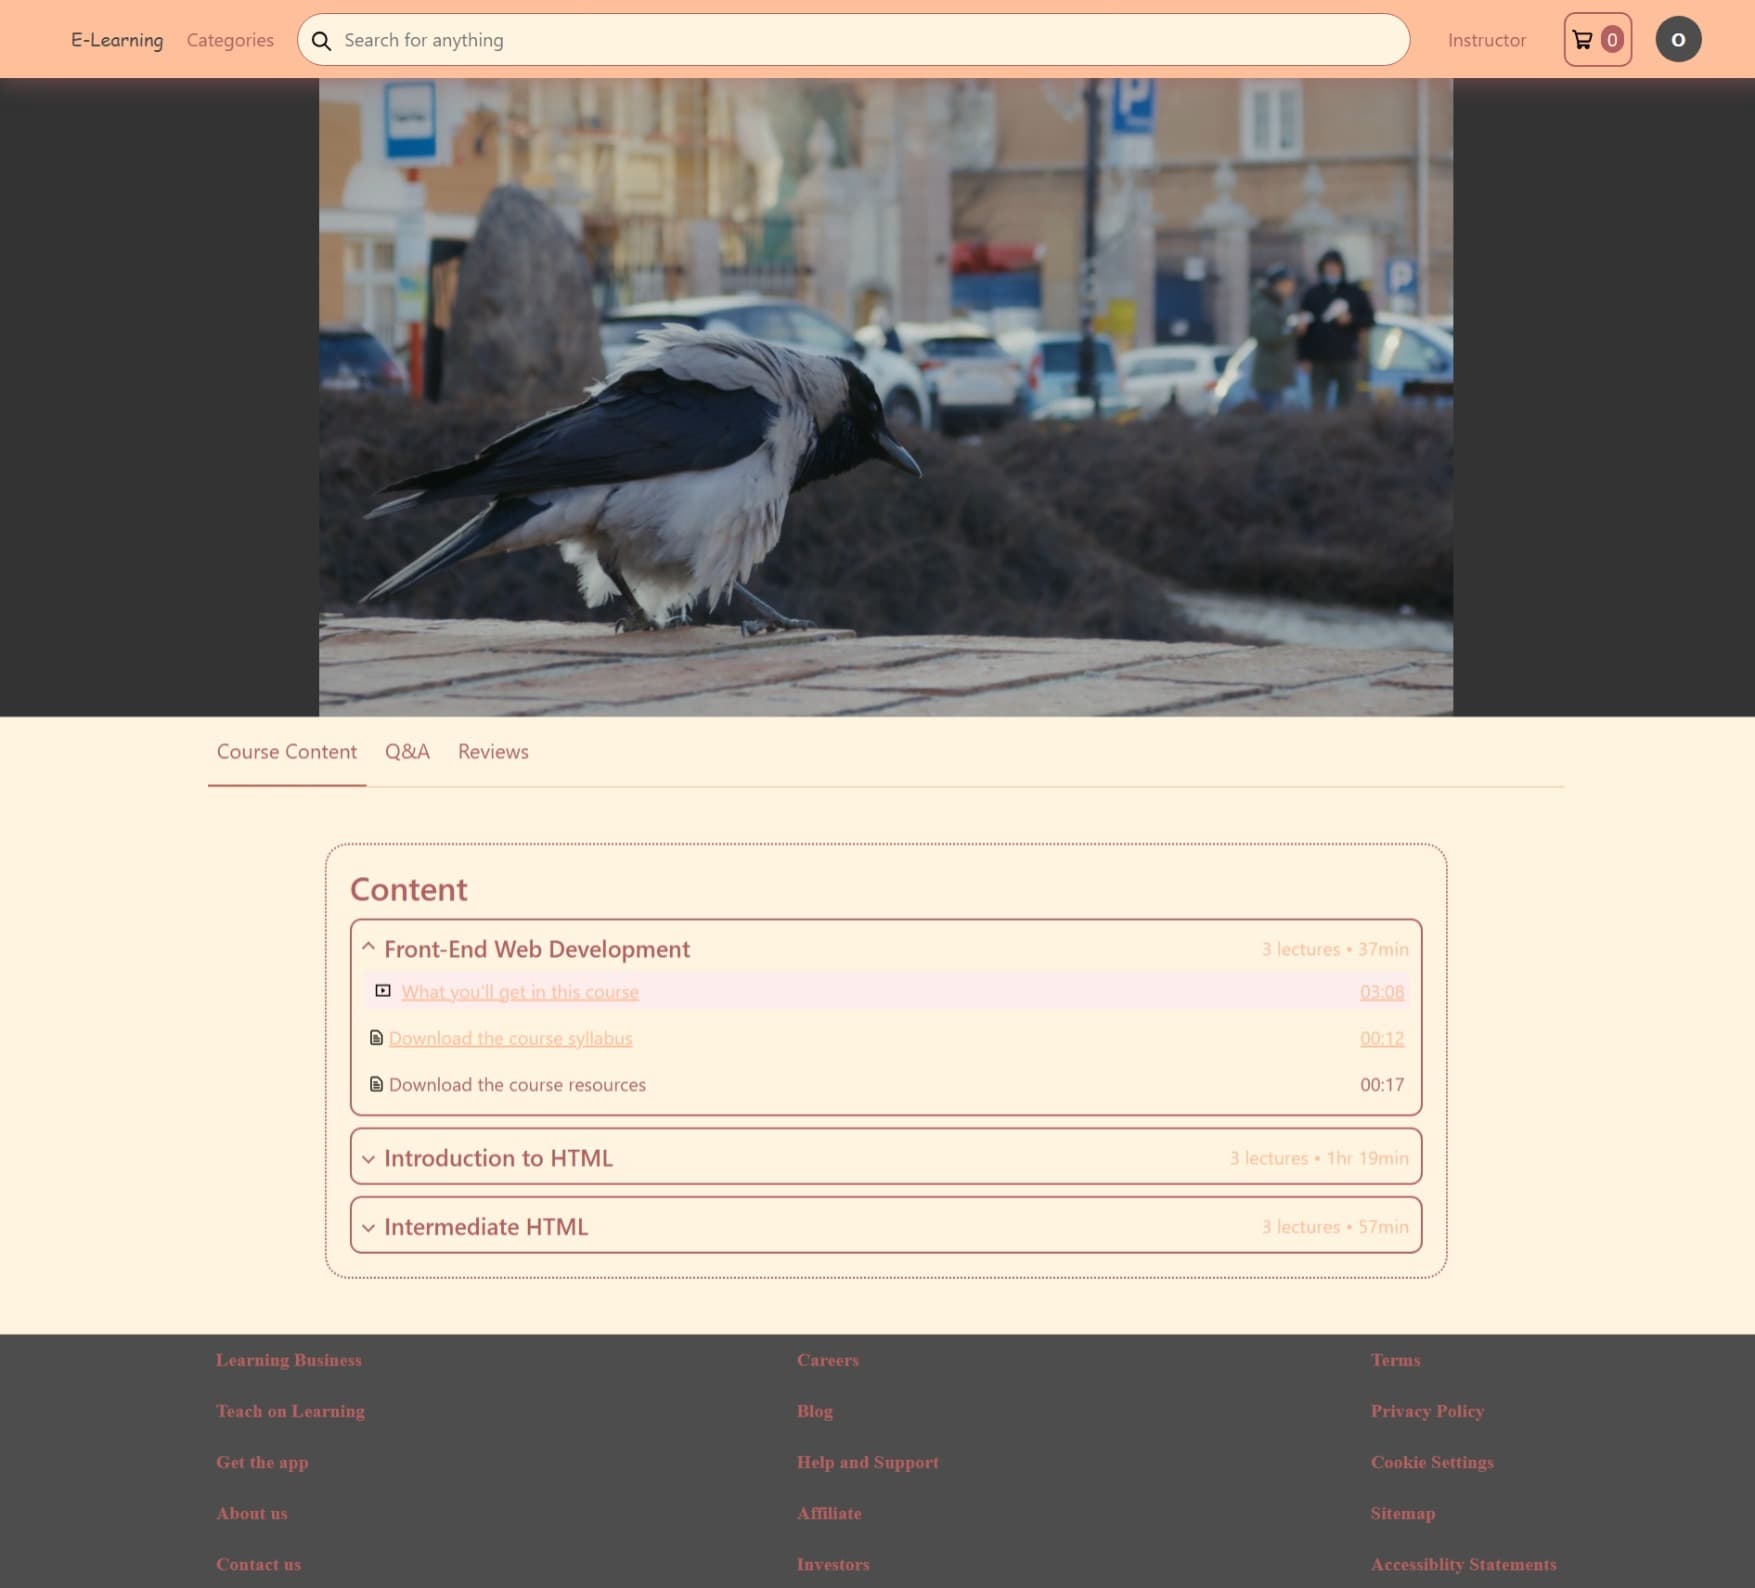Open the Privacy Policy footer link
This screenshot has height=1588, width=1755.
click(x=1427, y=1411)
